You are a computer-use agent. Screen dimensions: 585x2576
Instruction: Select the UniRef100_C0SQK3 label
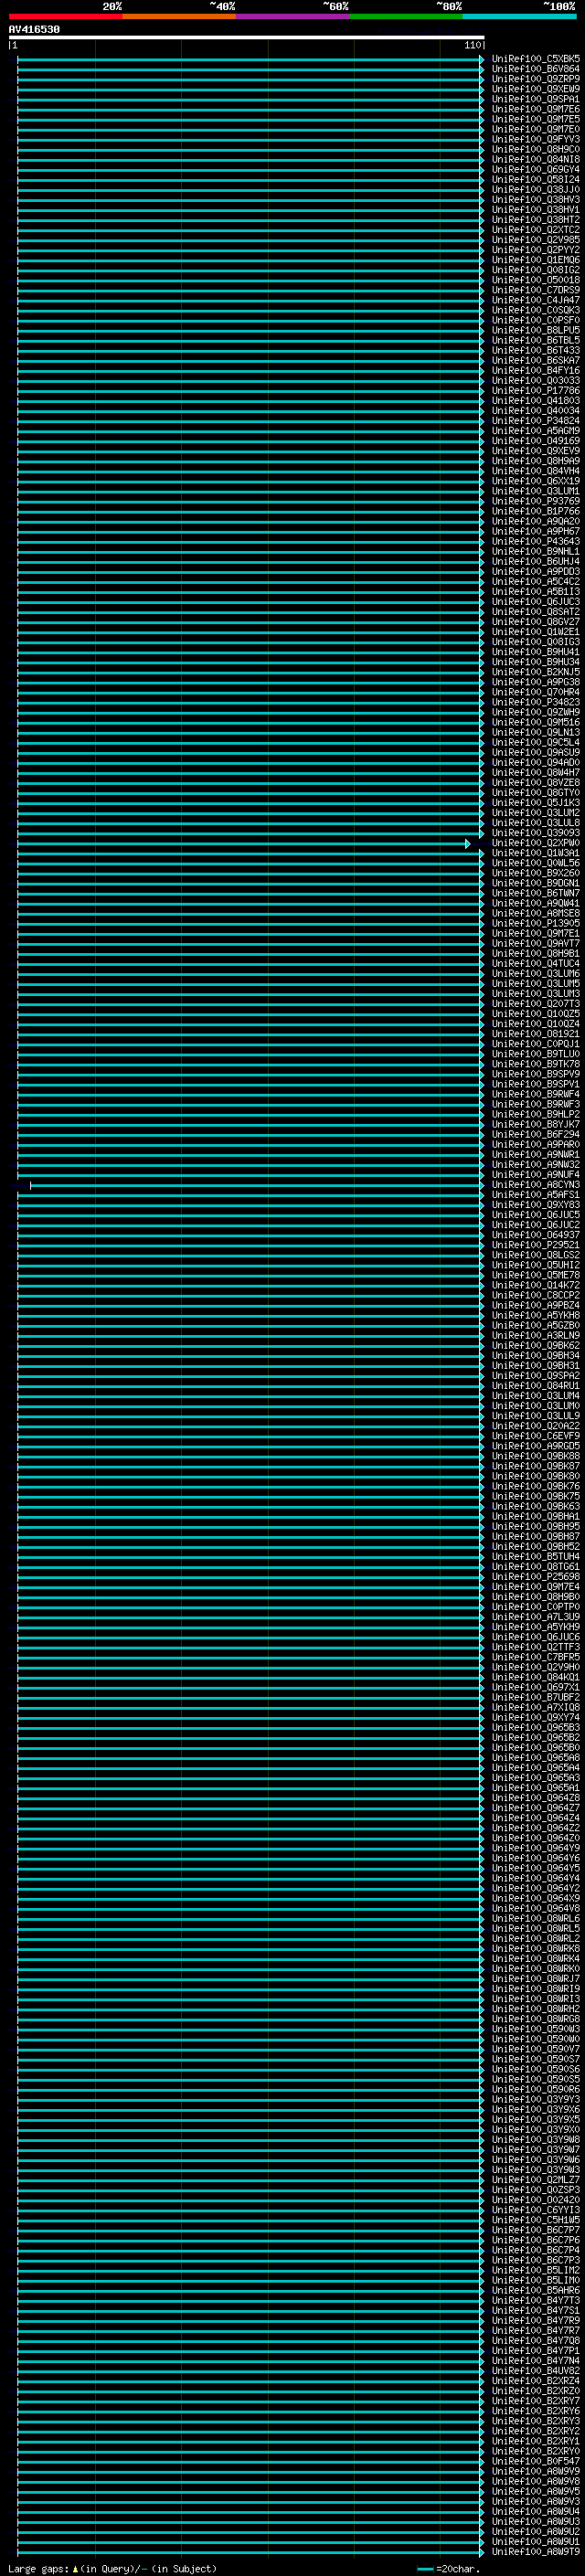point(536,310)
